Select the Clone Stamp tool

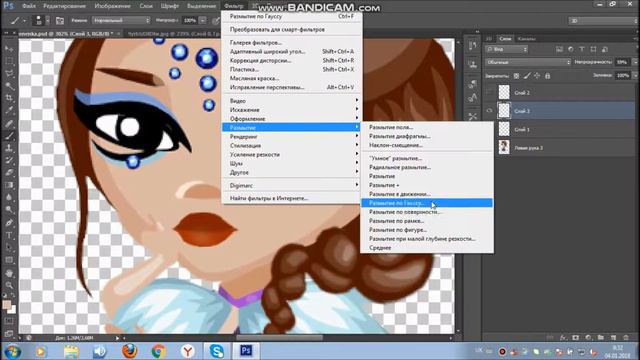tap(9, 148)
